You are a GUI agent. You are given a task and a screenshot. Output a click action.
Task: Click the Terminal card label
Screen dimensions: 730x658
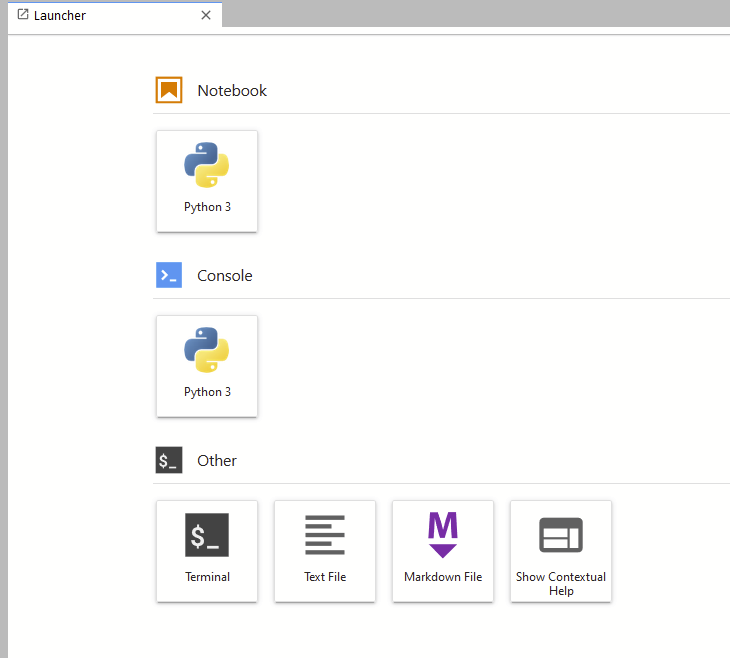207,577
